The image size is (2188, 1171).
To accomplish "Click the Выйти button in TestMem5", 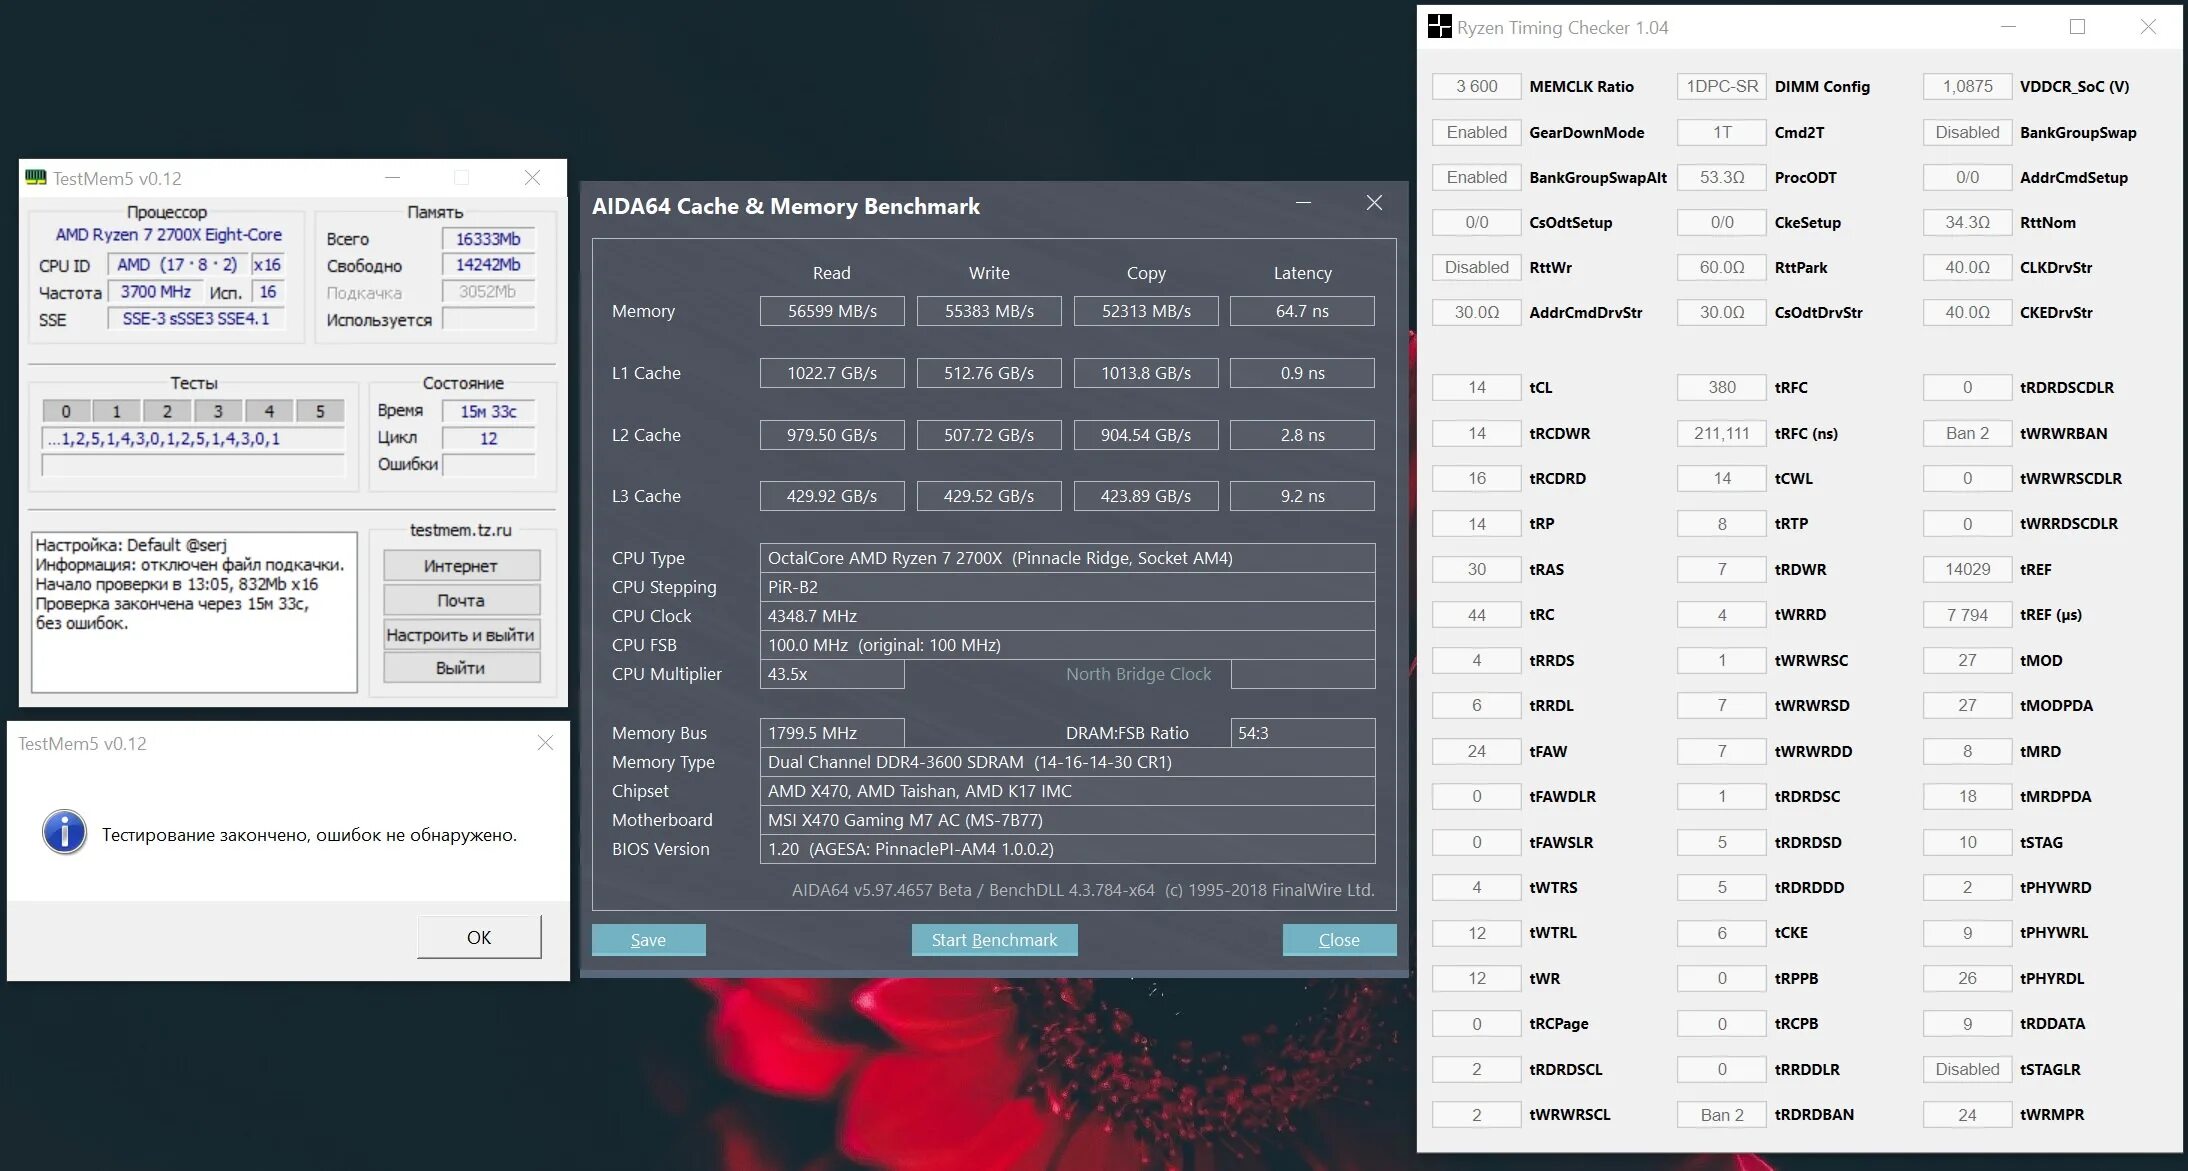I will (460, 668).
